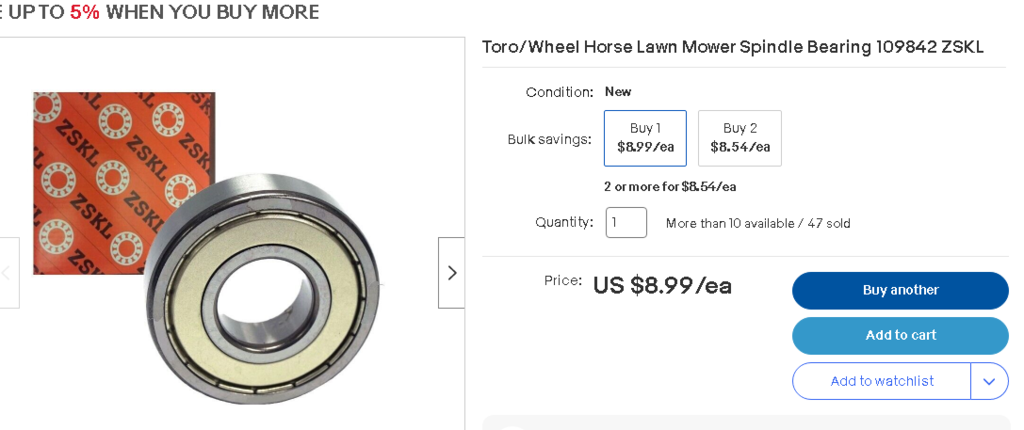Select the Buy 2 bulk option

click(740, 138)
